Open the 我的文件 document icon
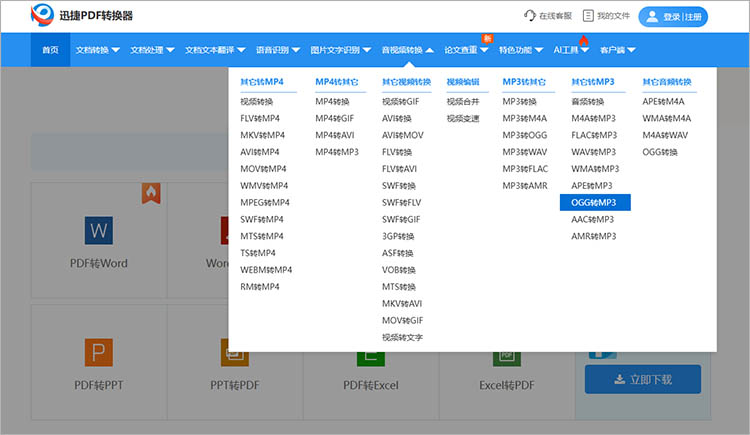 click(588, 16)
